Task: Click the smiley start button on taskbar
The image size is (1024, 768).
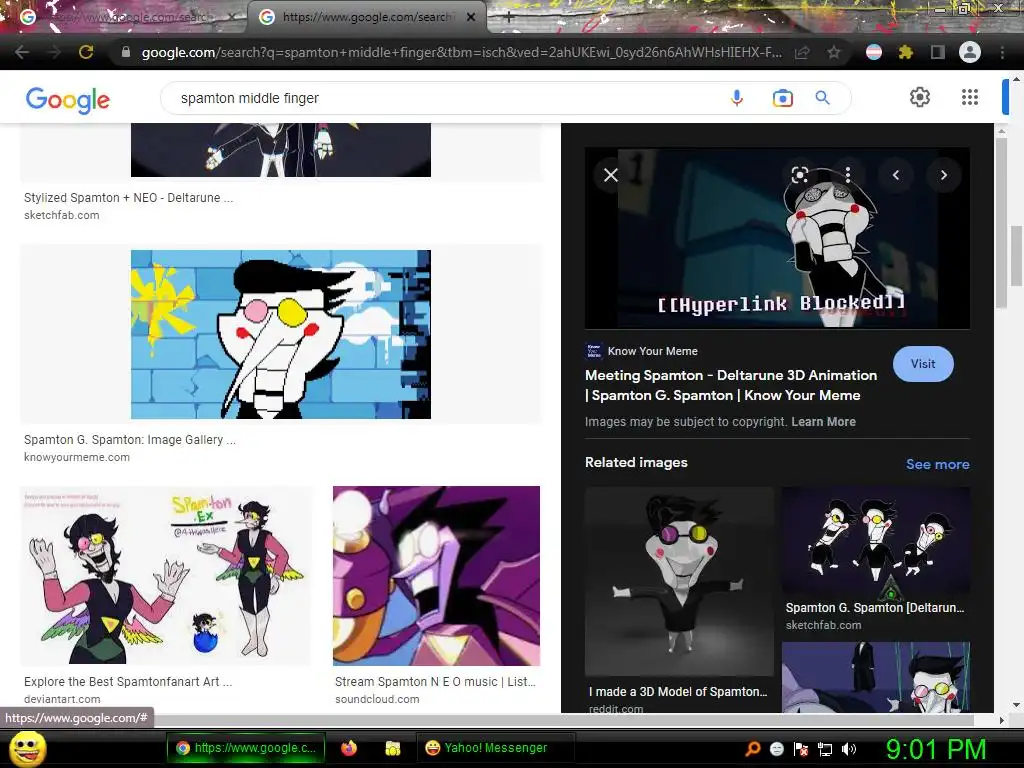Action: (x=27, y=748)
